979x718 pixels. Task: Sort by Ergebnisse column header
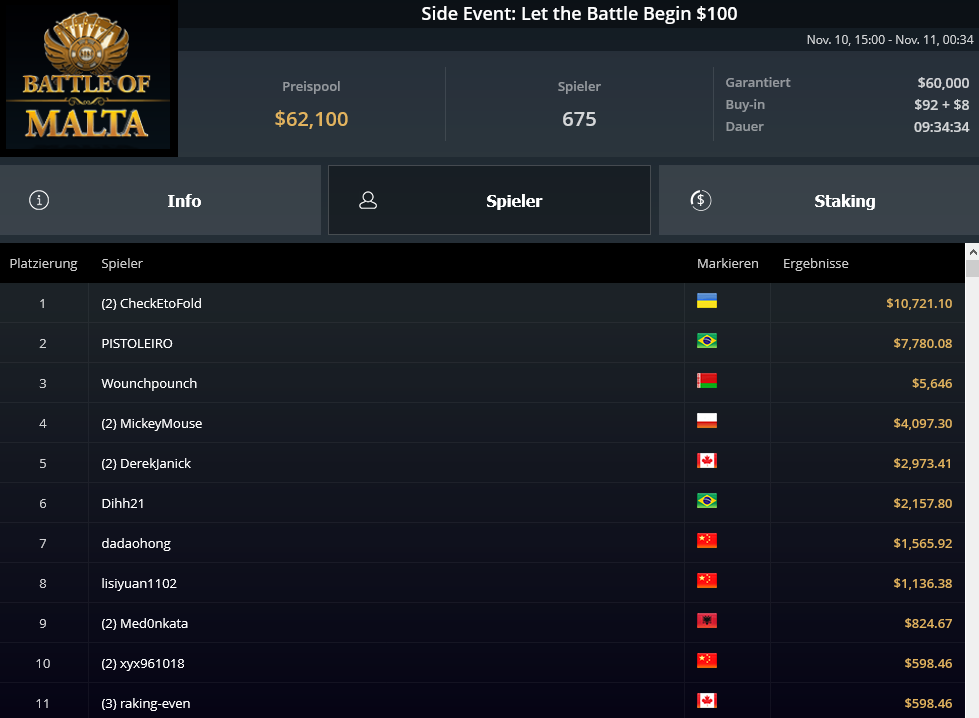(x=815, y=263)
